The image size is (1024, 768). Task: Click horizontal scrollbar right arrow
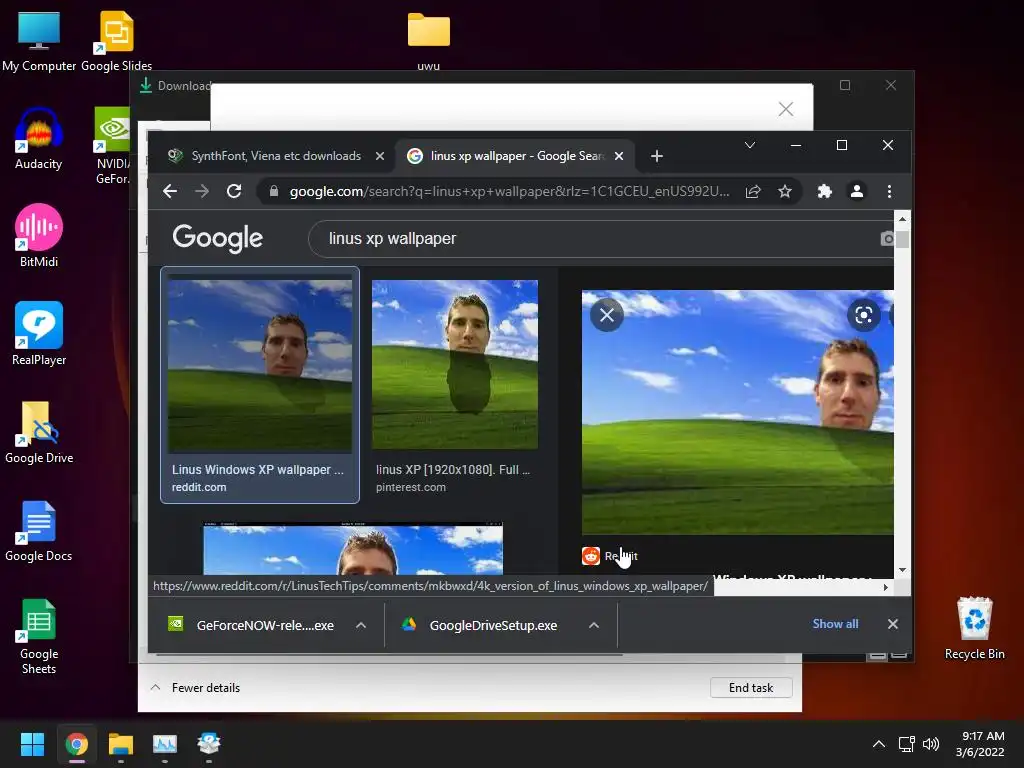[886, 587]
